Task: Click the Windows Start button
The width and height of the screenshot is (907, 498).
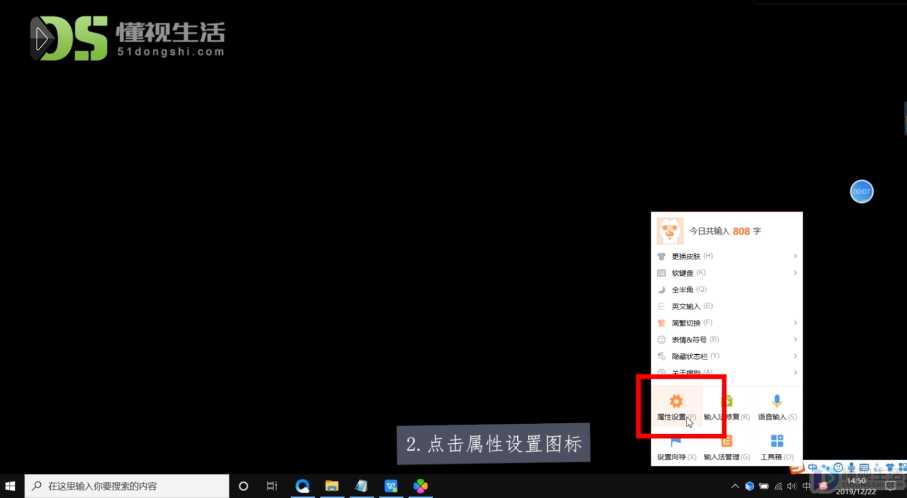Action: (x=10, y=486)
